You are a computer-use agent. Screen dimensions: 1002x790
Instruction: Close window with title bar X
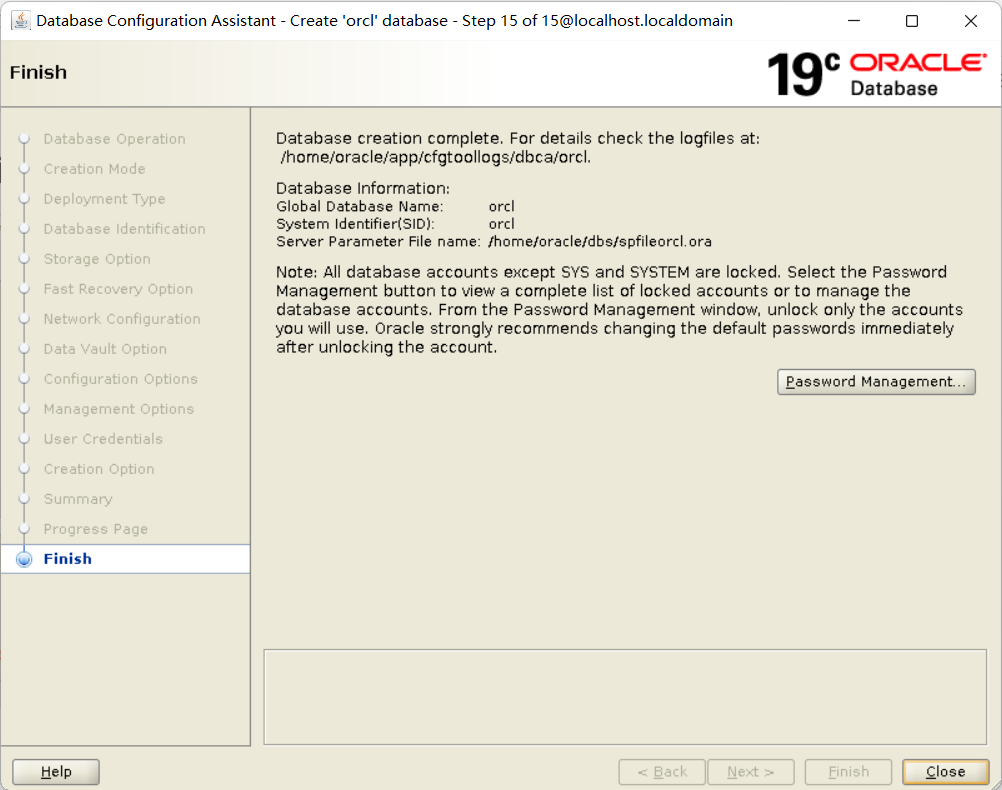point(971,20)
